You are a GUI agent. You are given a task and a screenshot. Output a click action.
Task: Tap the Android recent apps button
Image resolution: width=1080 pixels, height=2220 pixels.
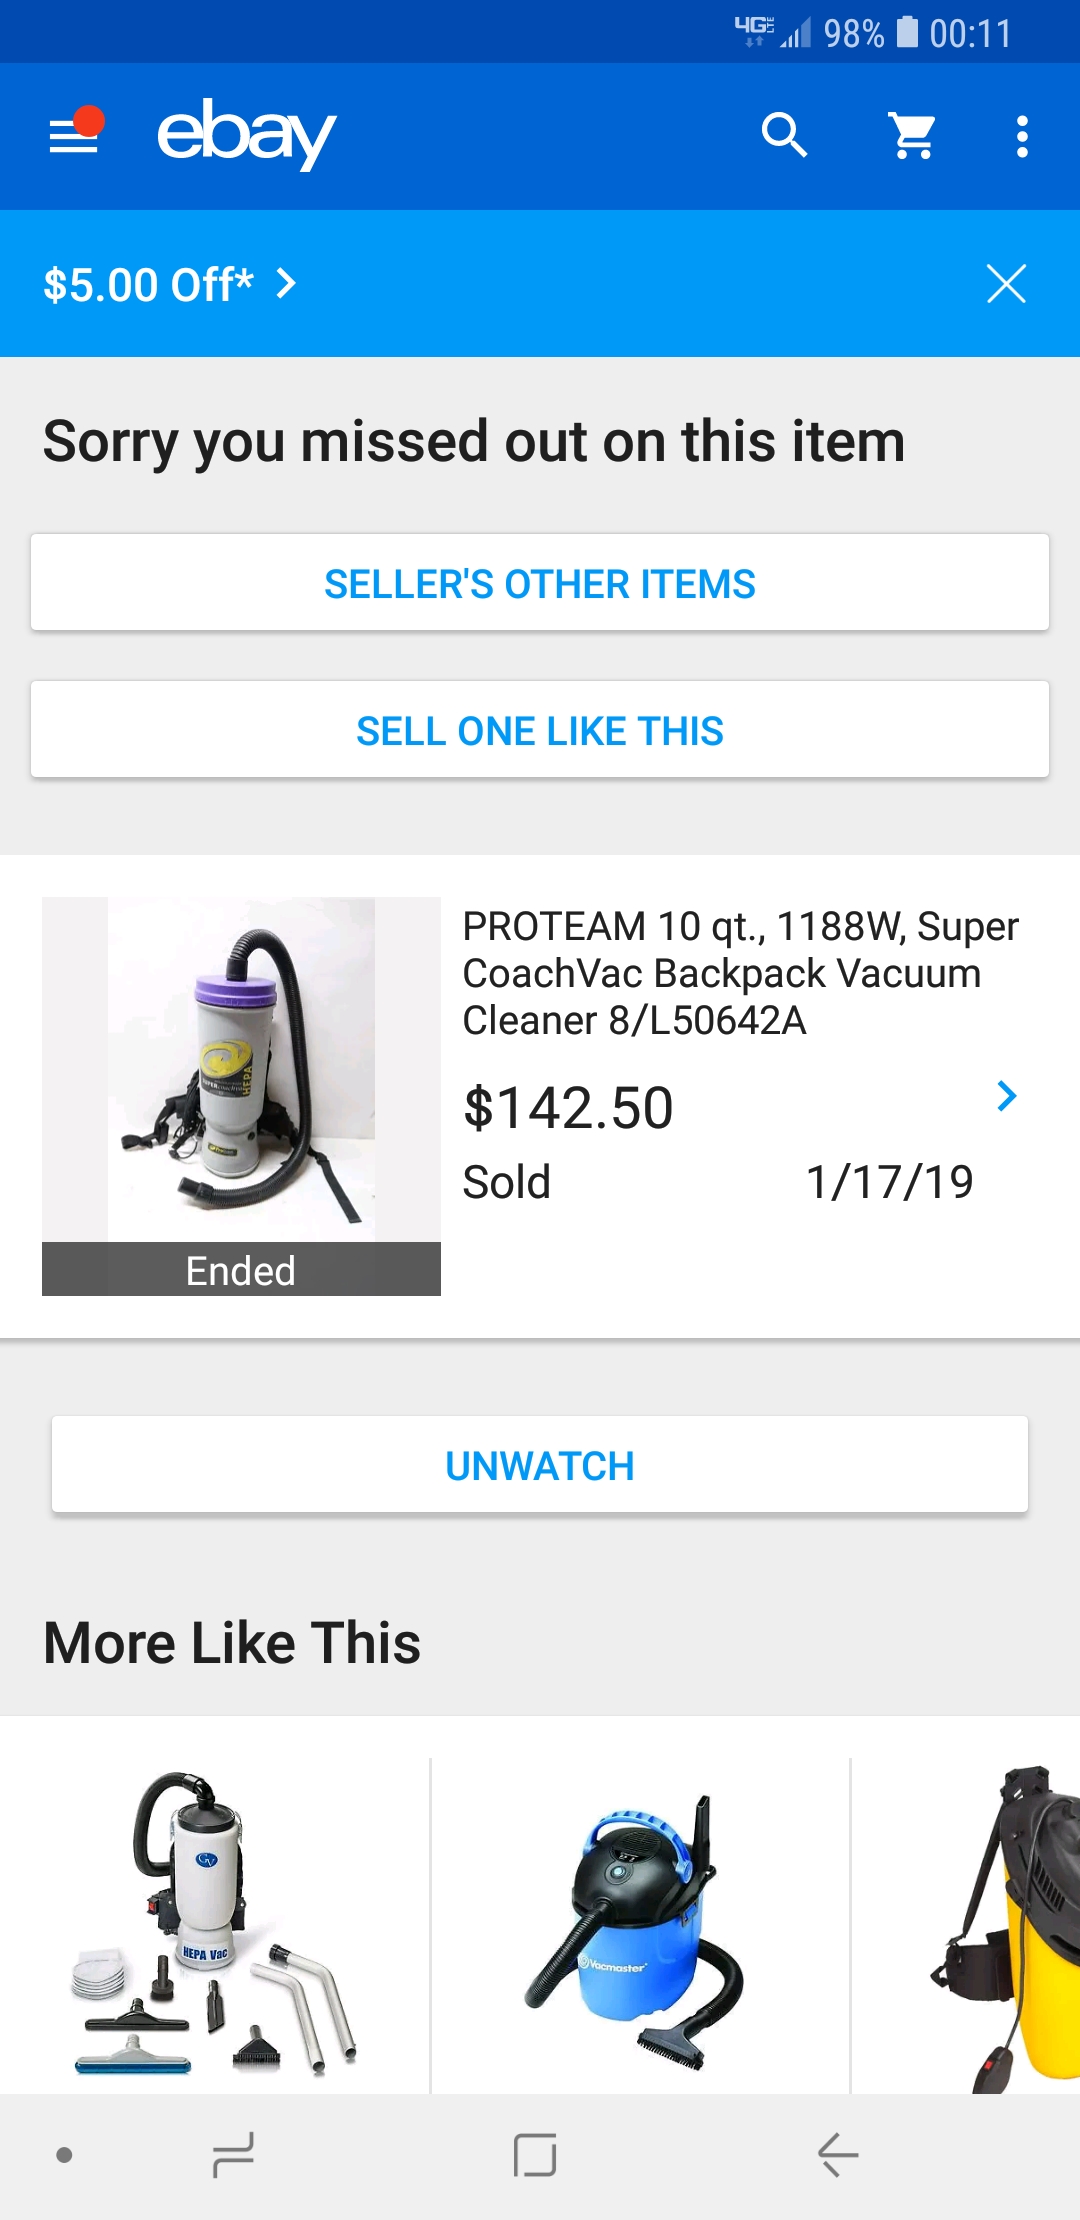[x=233, y=2154]
